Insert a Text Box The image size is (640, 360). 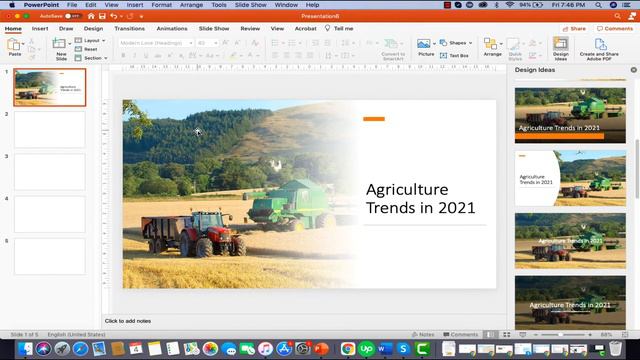pos(454,56)
